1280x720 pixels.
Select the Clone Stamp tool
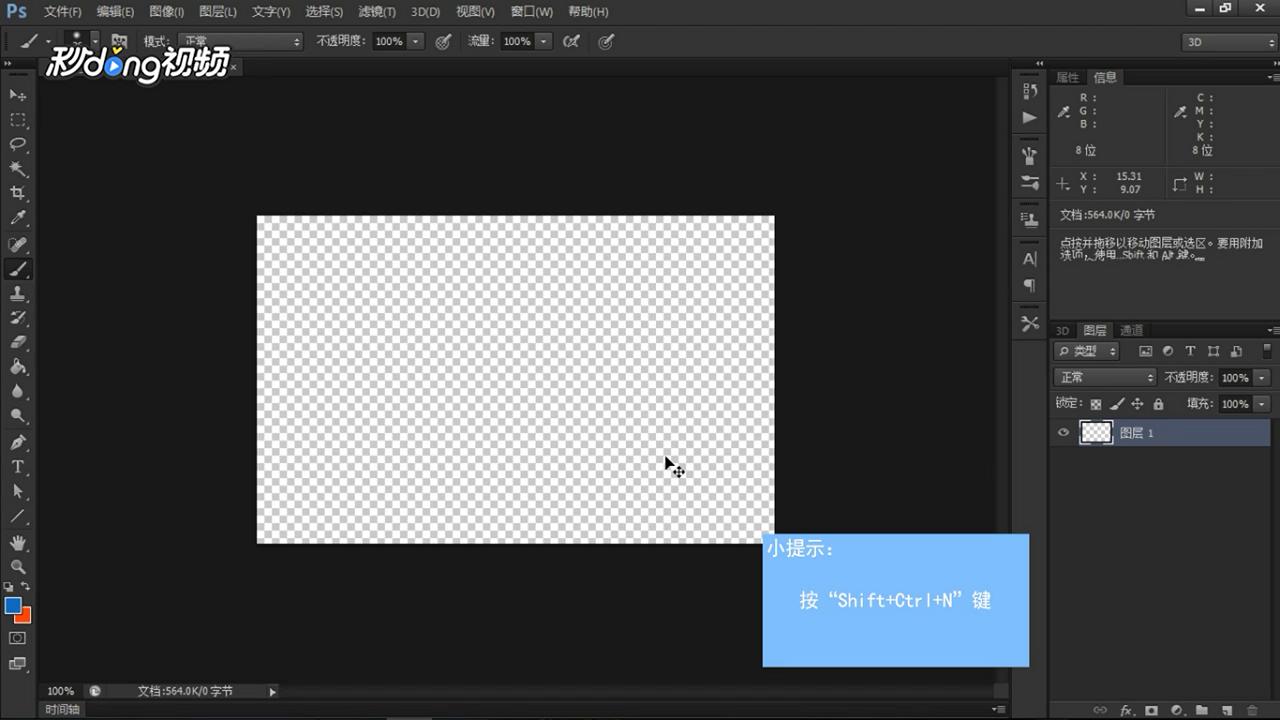click(x=18, y=294)
